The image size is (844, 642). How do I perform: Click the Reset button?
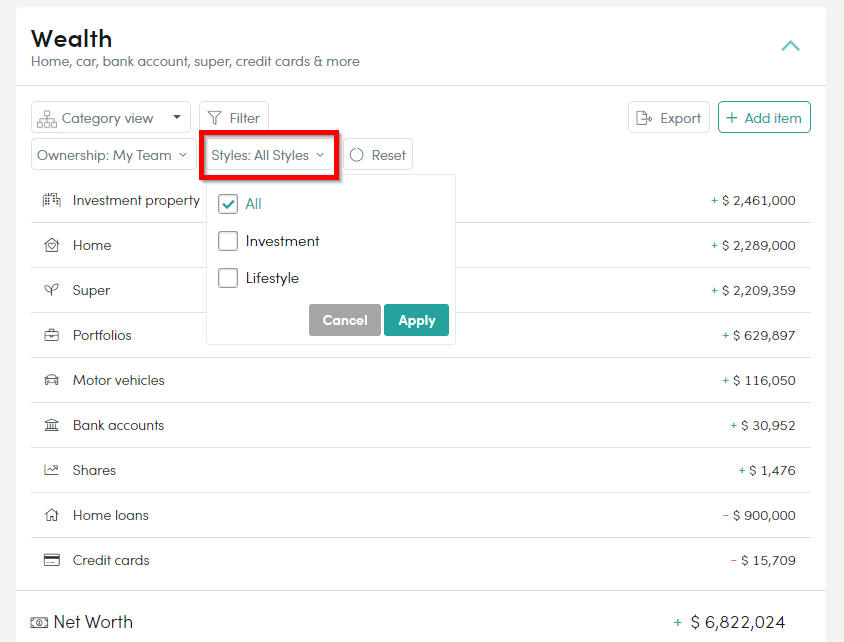click(378, 155)
